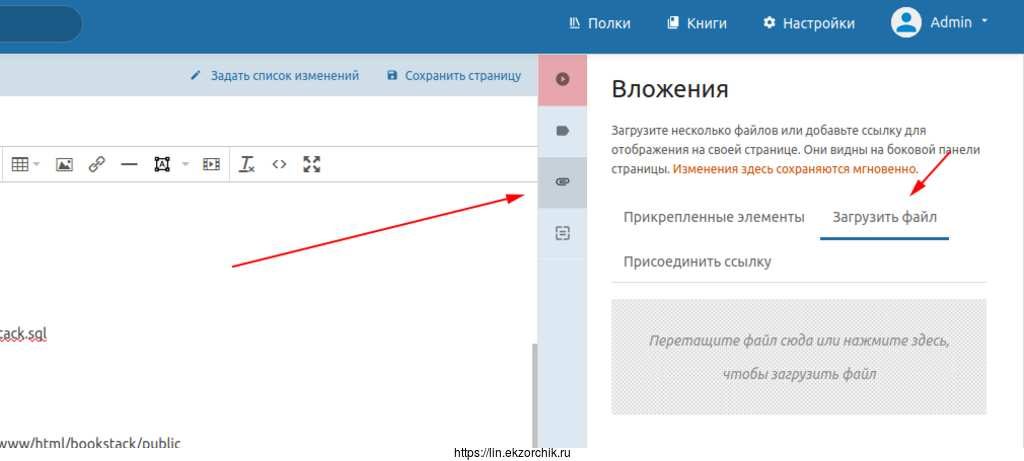1024x461 pixels.
Task: Click the callout box tool icon
Action: pos(162,164)
